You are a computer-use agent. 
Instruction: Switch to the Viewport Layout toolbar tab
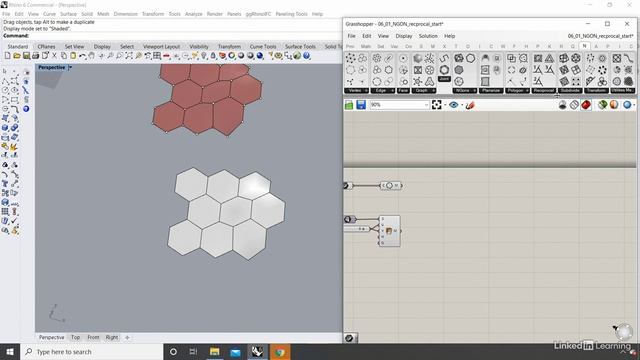[162, 47]
